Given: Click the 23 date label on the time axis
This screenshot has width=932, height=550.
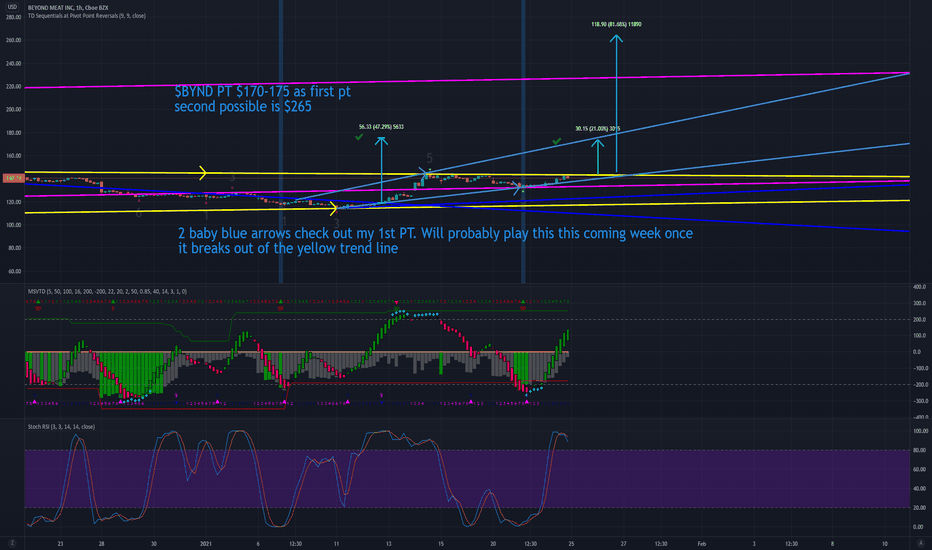Looking at the screenshot, I should (60, 543).
